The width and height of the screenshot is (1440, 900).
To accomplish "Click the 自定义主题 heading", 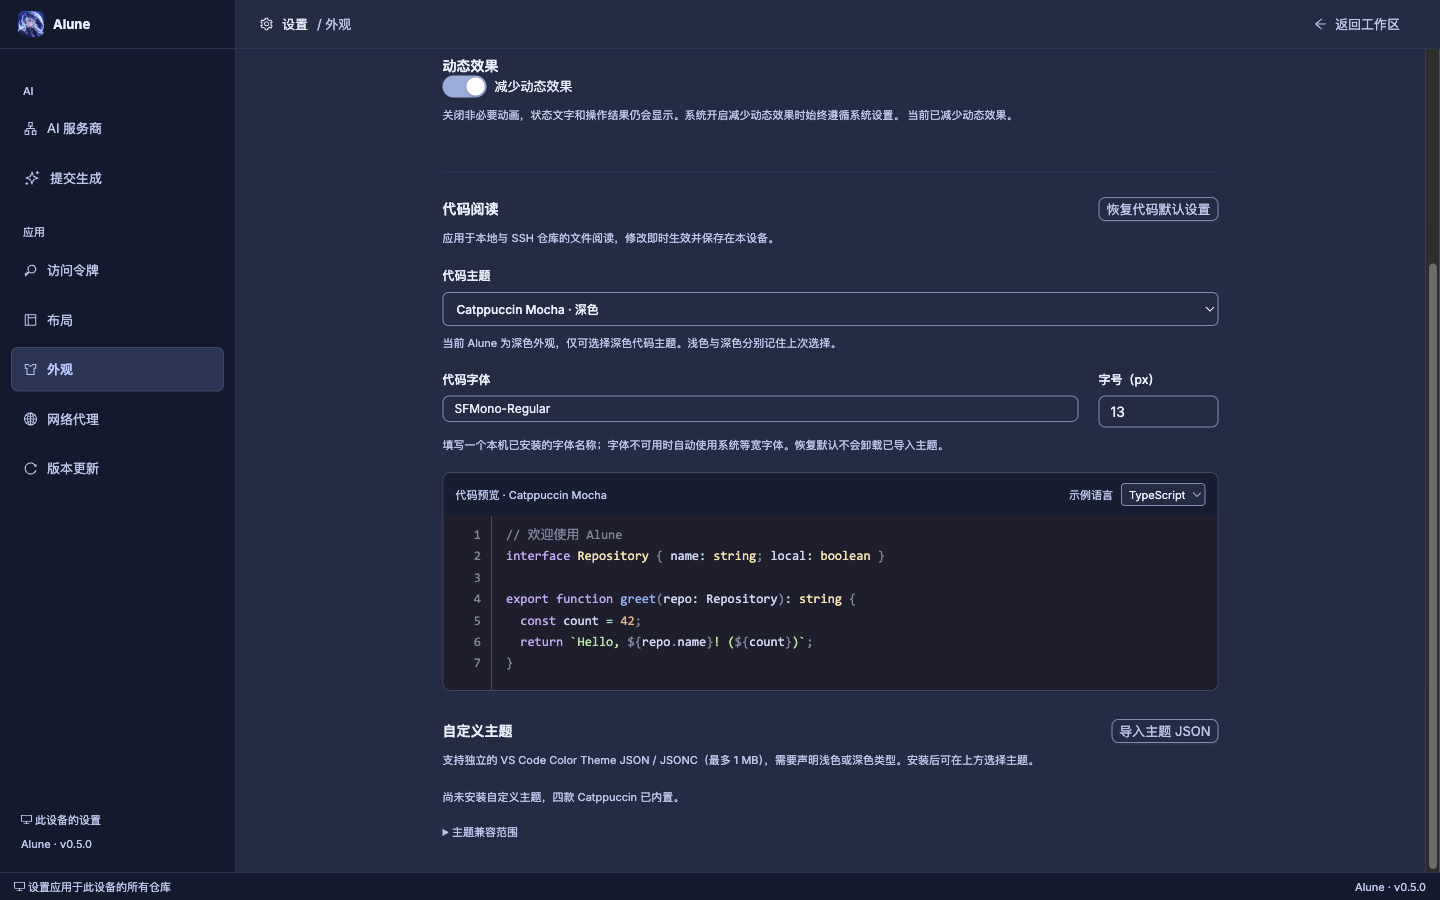I will click(x=478, y=731).
